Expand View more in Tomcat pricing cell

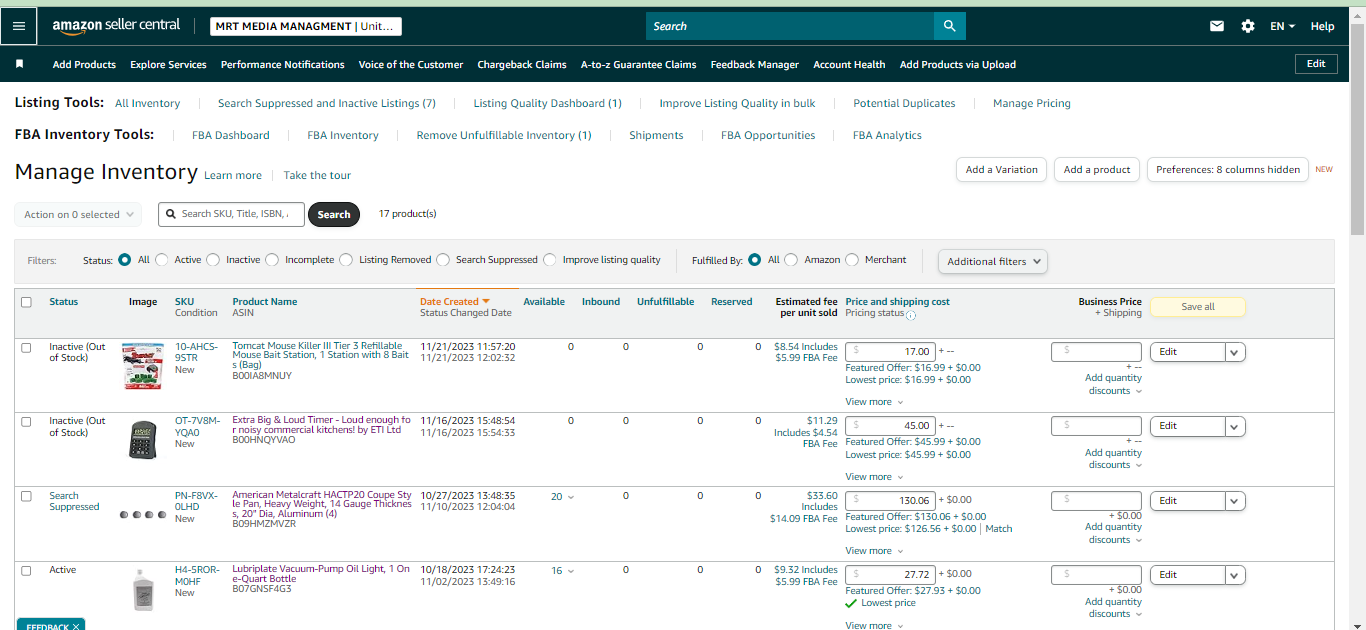click(874, 402)
